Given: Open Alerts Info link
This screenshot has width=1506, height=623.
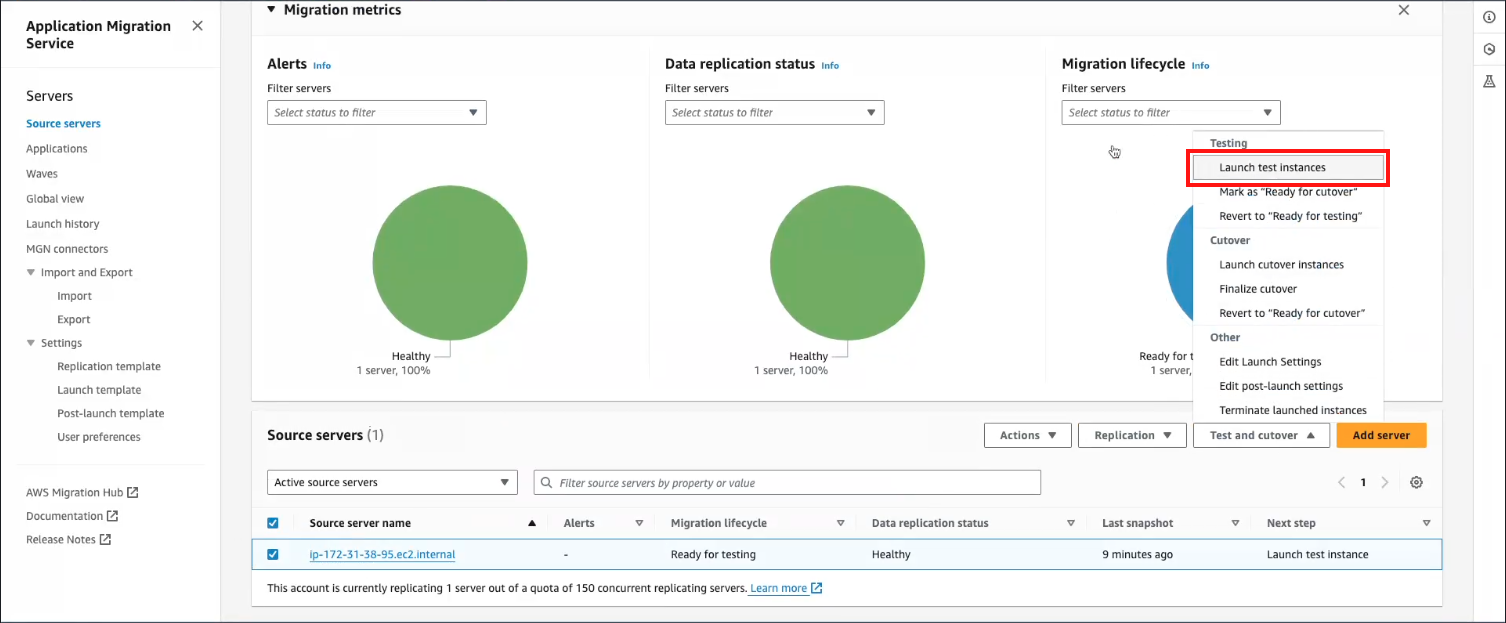Looking at the screenshot, I should click(322, 65).
